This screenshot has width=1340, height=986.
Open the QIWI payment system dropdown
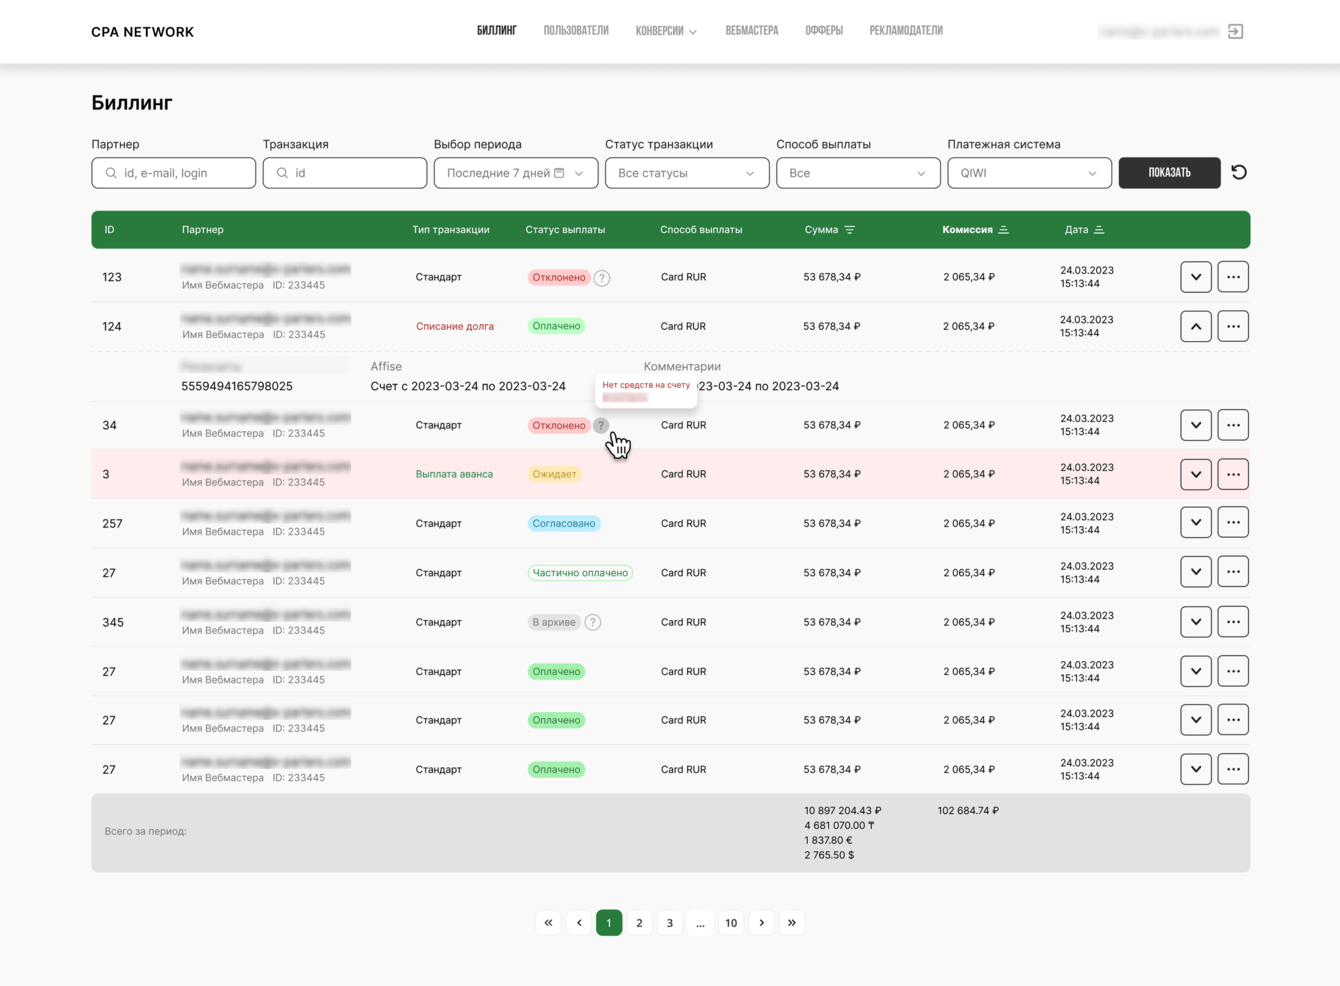[x=1029, y=172]
